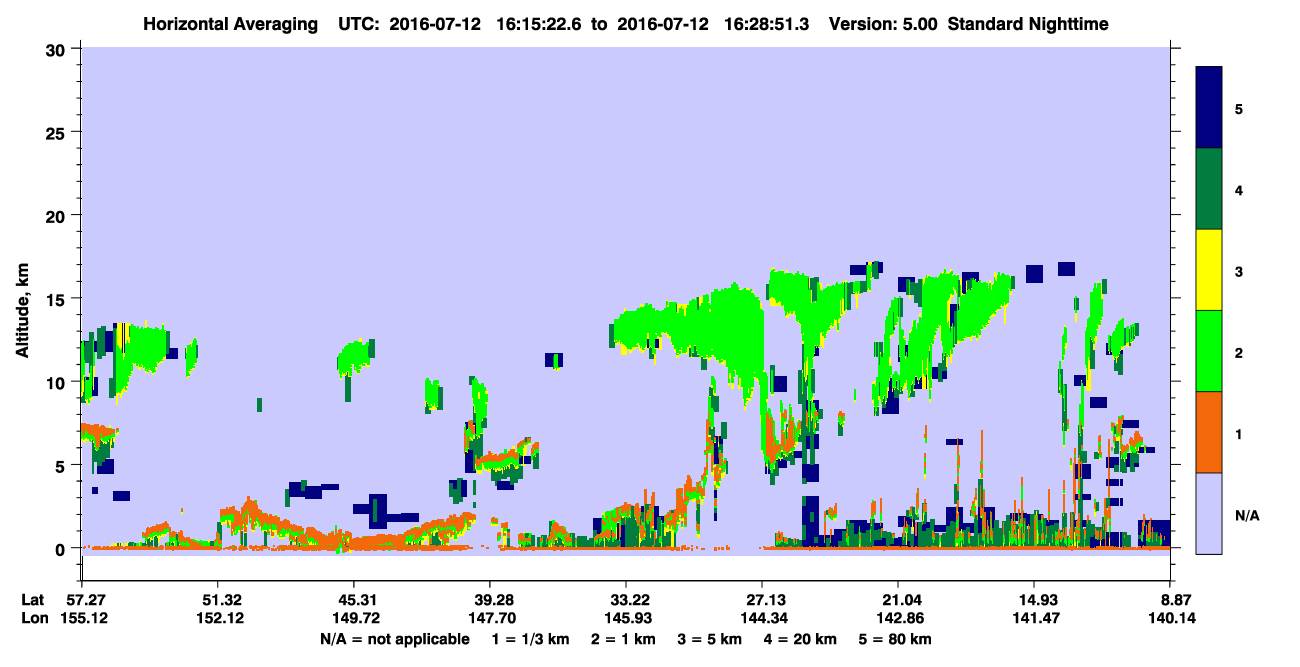Click the dark green colorbar segment labeled 4
This screenshot has width=1300, height=667.
1209,189
